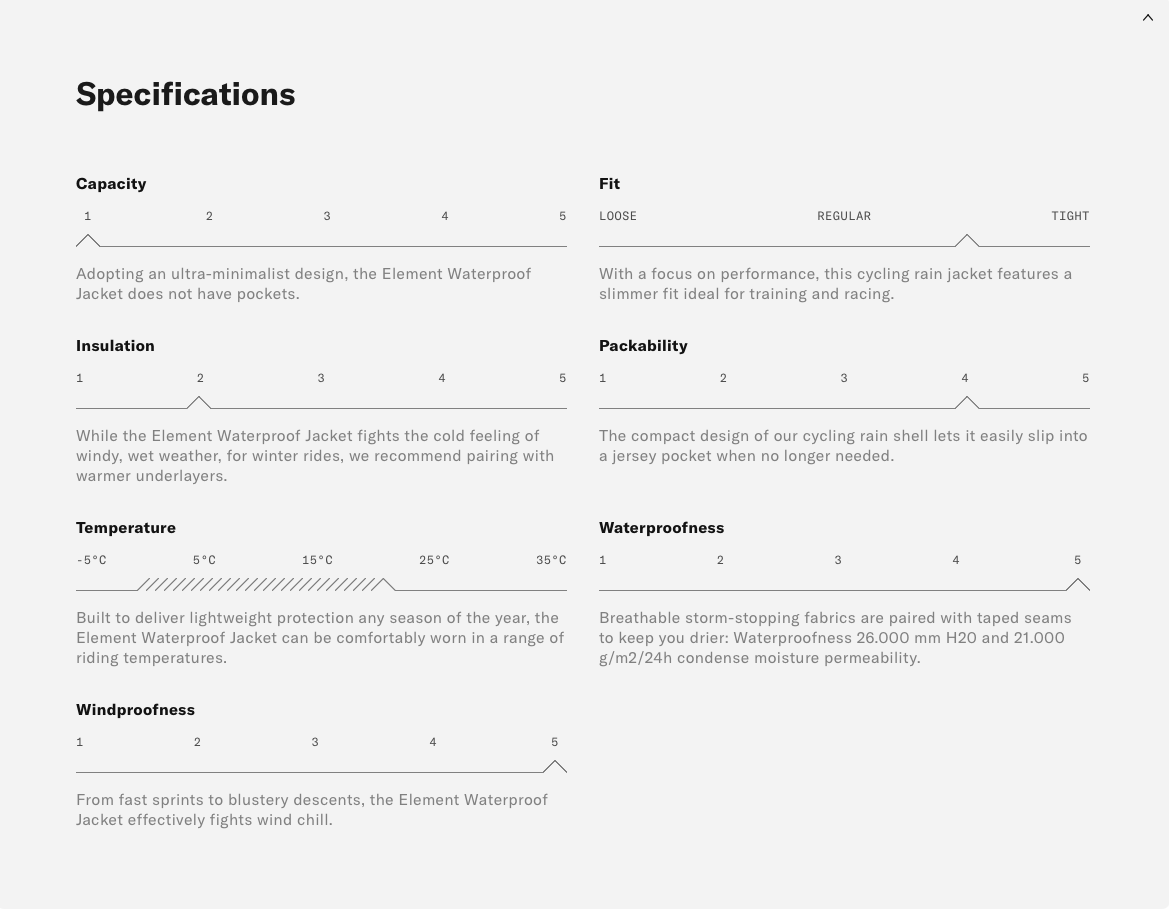Screen dimensions: 1169x918
Task: Click the Capacity scale triangle marker
Action: pos(88,241)
